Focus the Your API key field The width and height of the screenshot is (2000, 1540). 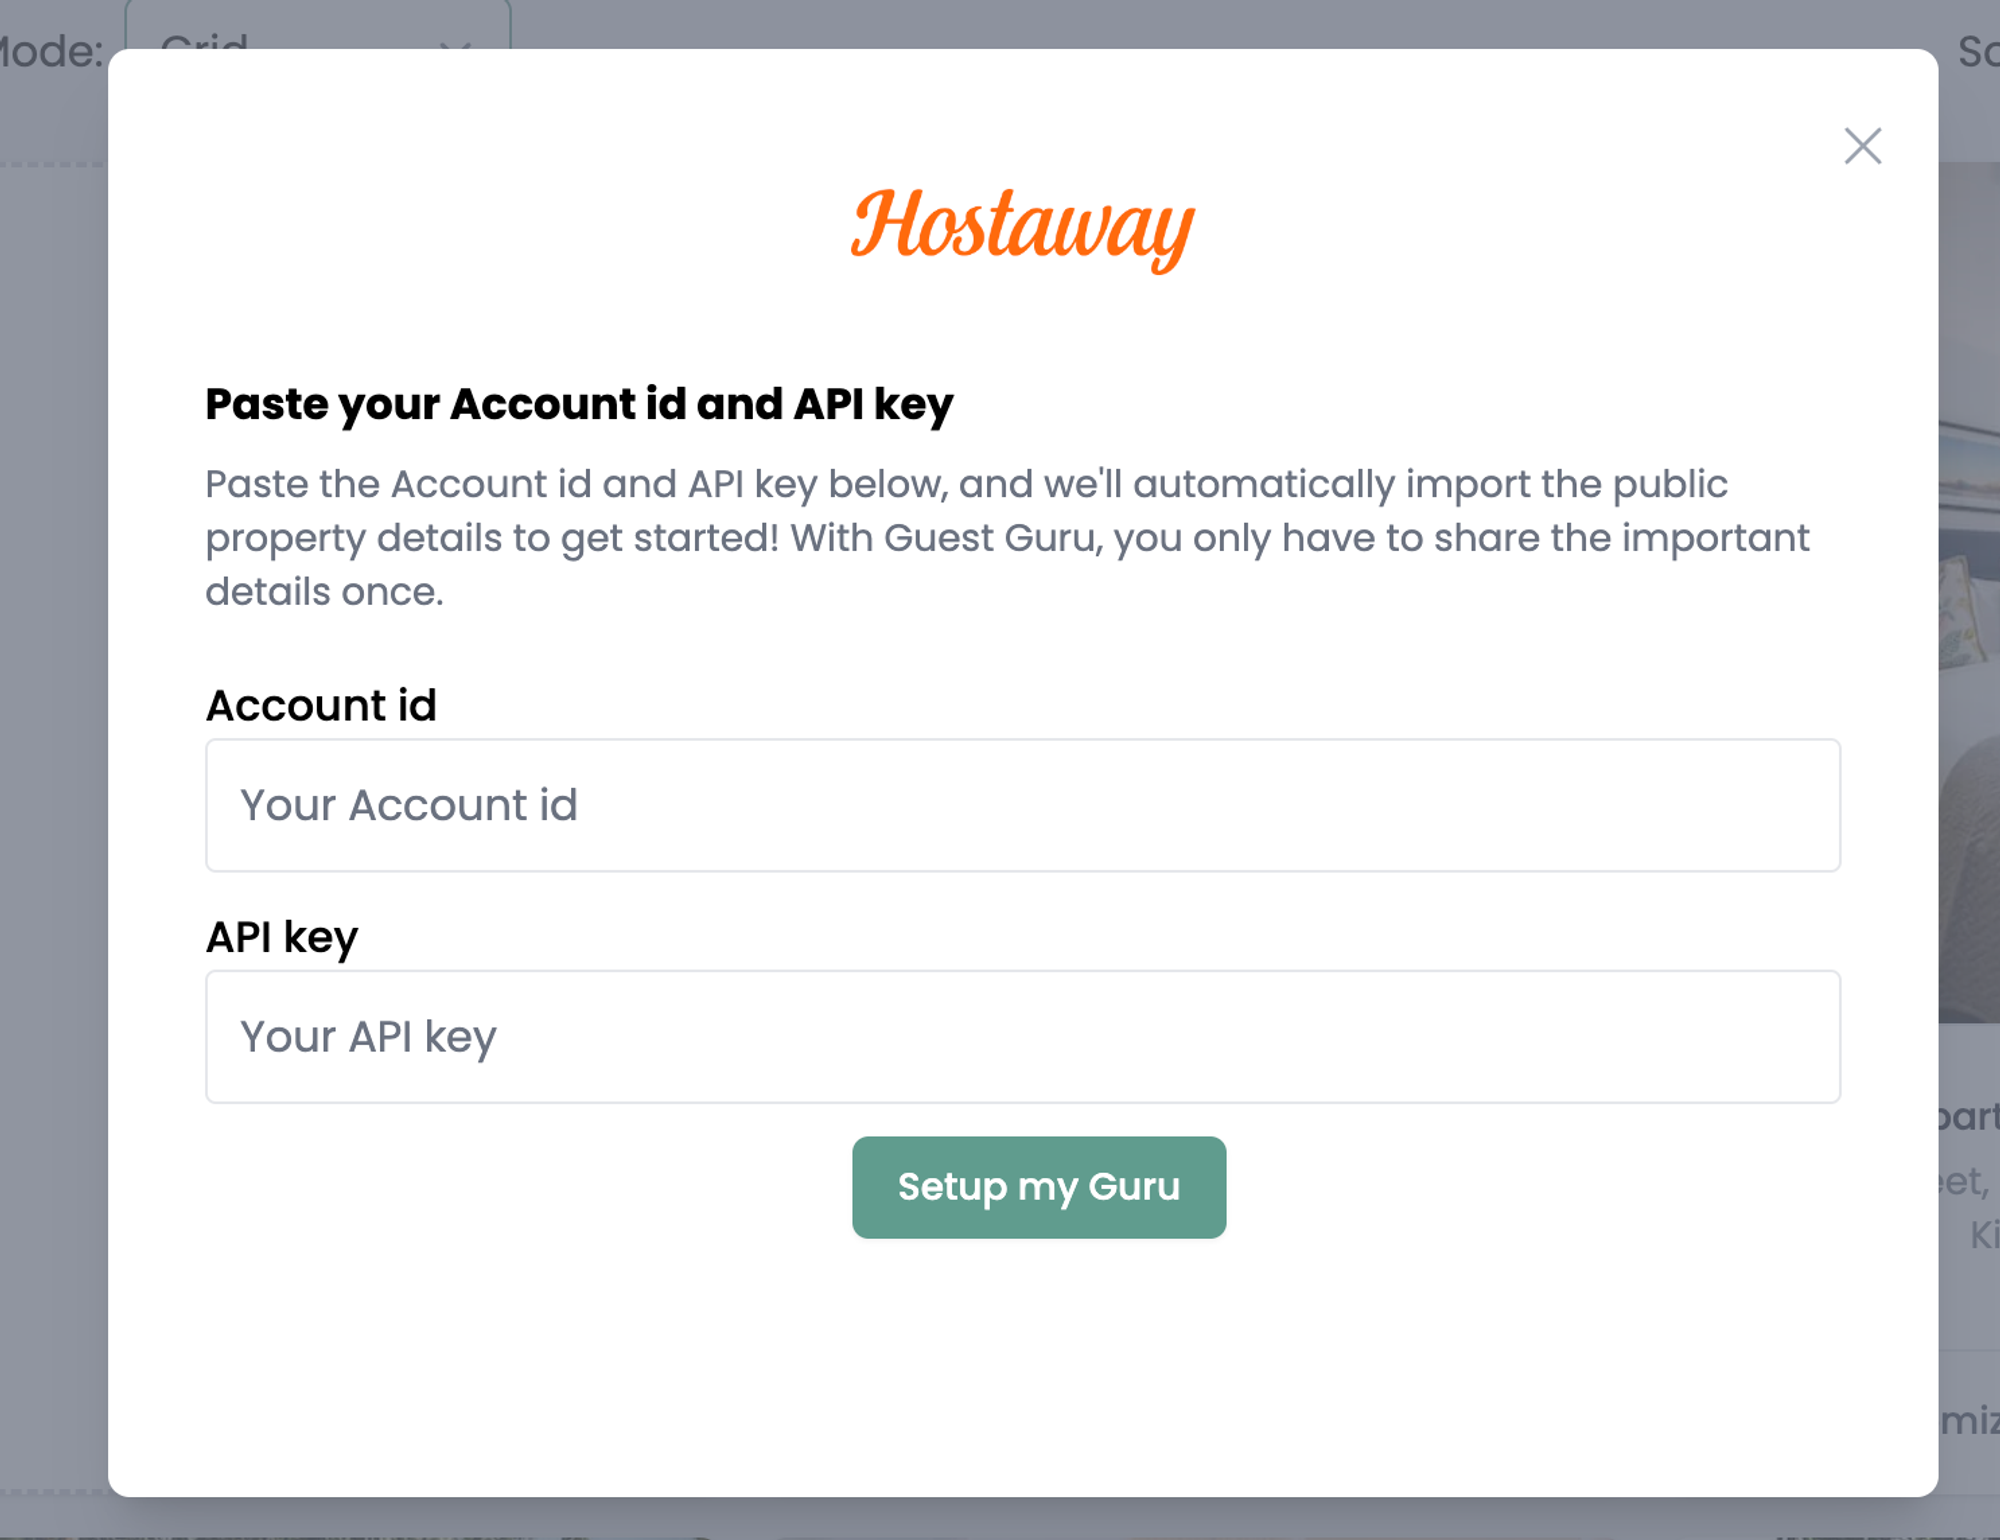point(1022,1036)
